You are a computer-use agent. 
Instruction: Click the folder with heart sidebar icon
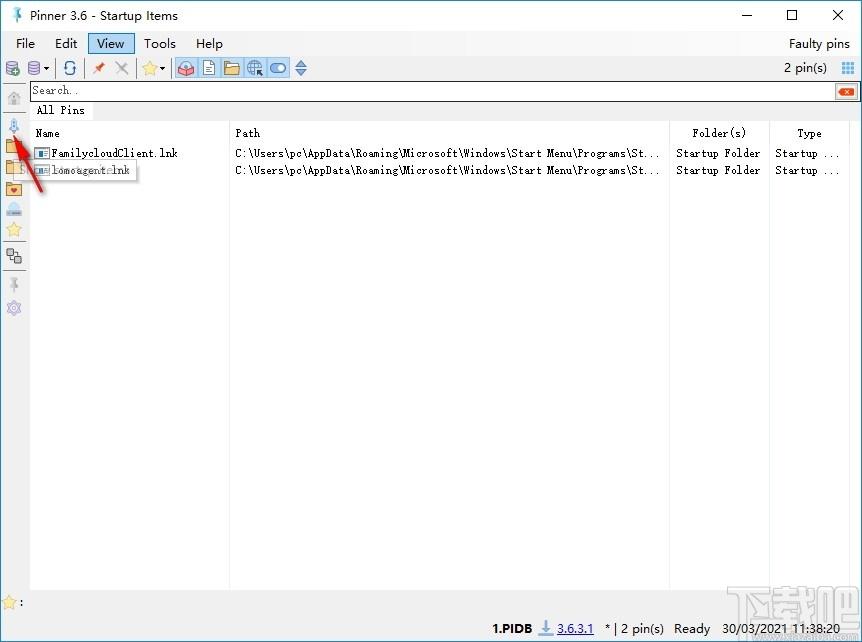click(14, 189)
